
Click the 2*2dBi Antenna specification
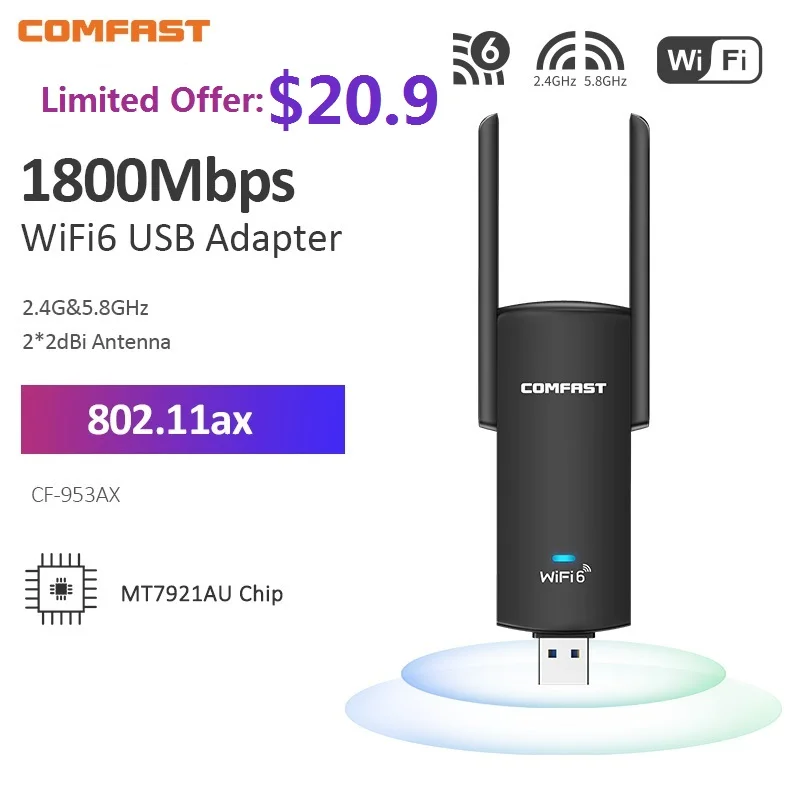click(96, 342)
